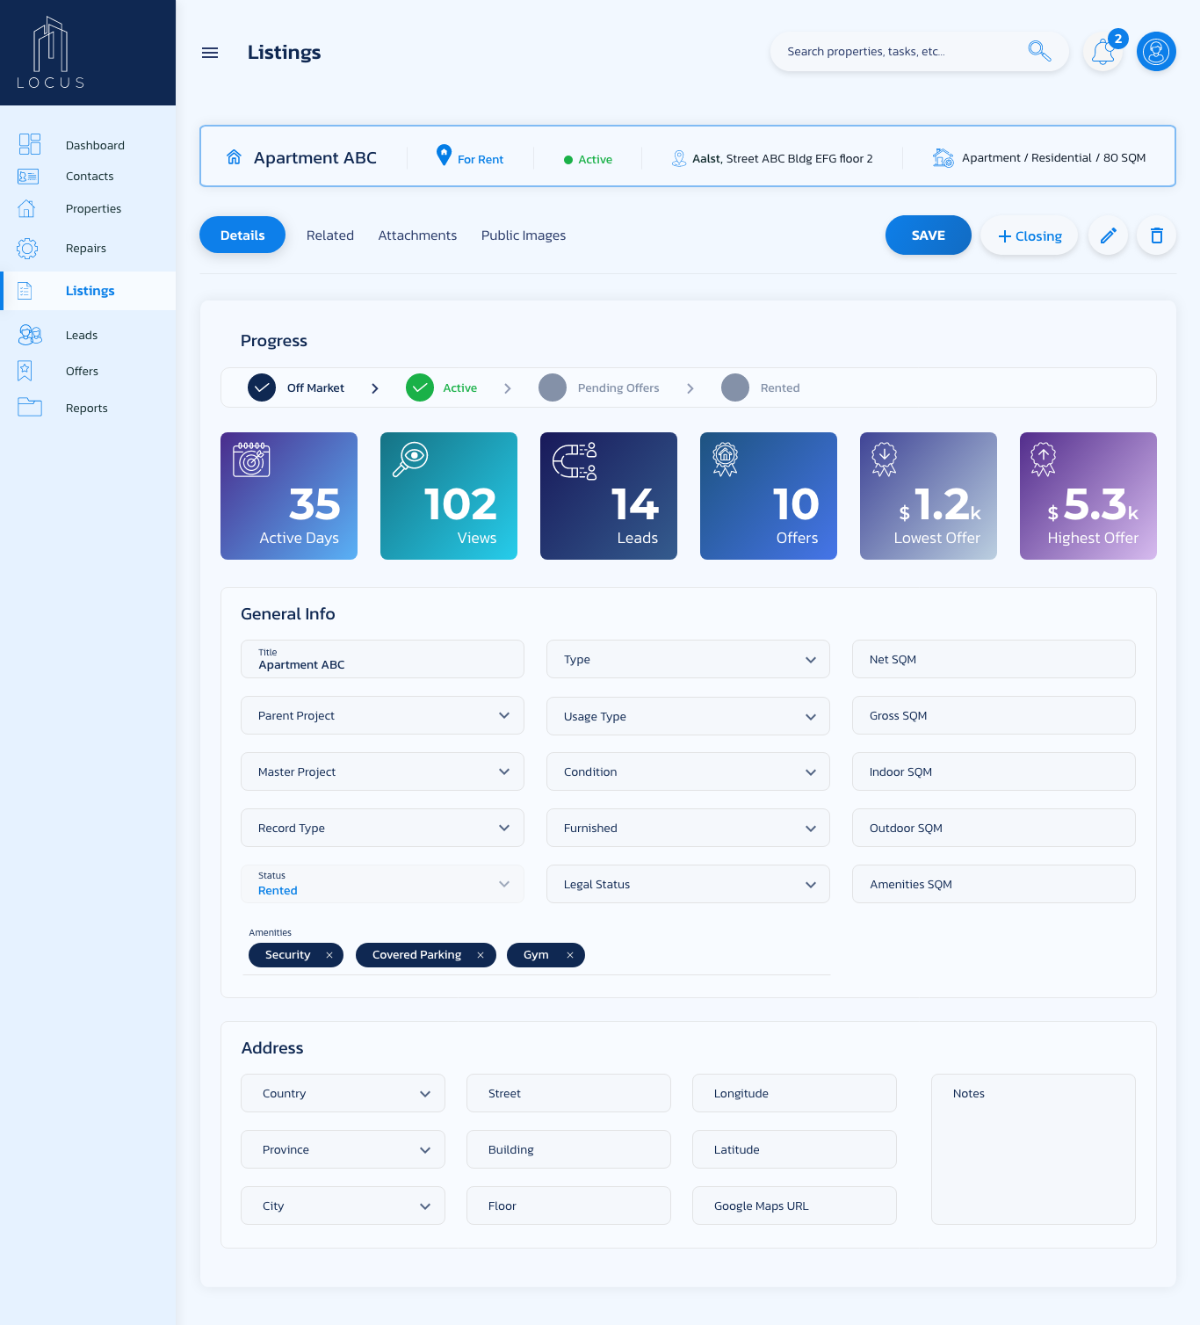Go to the Public Images tab
Image resolution: width=1200 pixels, height=1325 pixels.
523,236
